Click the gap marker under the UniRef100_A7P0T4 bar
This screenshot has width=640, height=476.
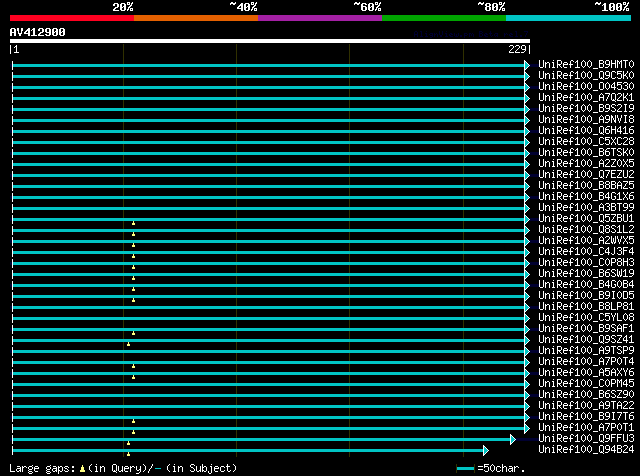click(133, 367)
